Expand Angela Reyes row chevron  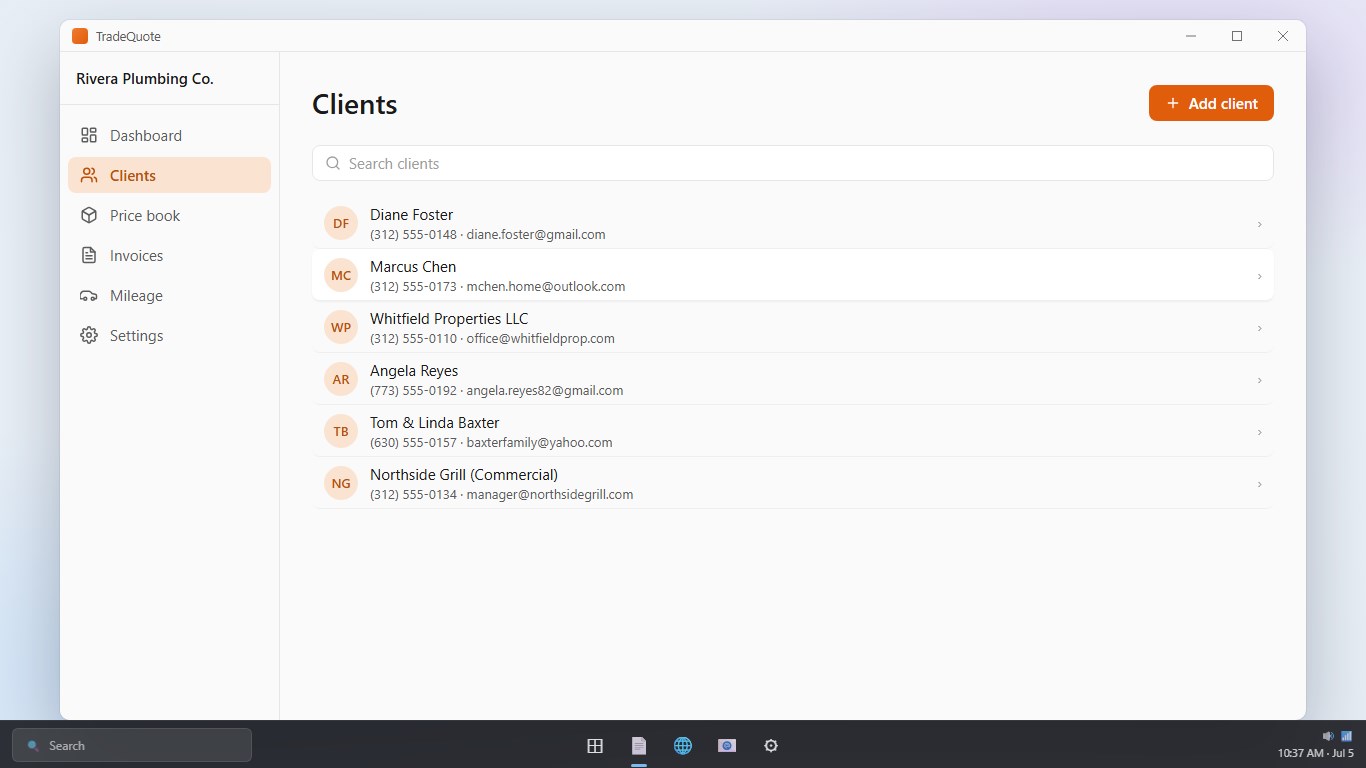tap(1259, 380)
